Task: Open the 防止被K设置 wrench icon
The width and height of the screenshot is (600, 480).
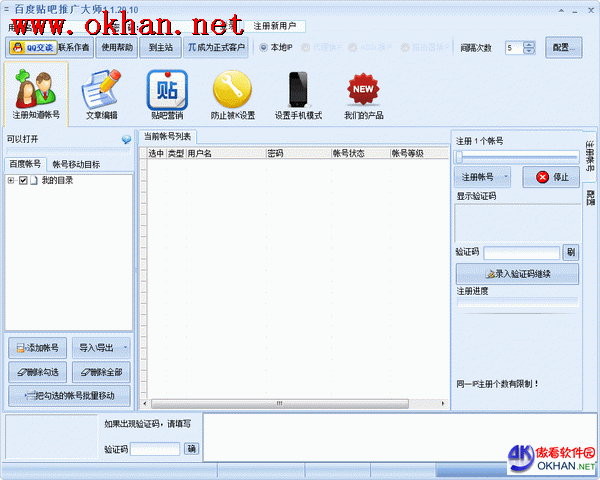Action: coord(233,94)
